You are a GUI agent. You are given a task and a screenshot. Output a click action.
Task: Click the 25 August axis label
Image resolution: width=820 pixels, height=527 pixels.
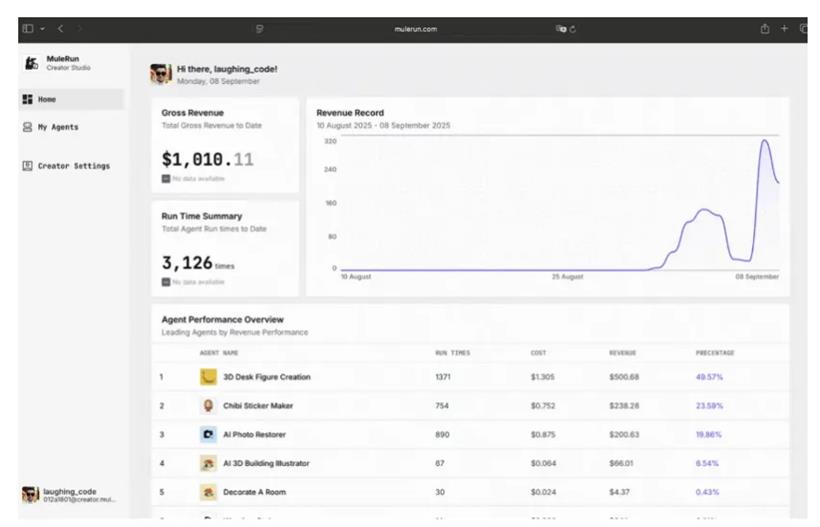tap(567, 277)
